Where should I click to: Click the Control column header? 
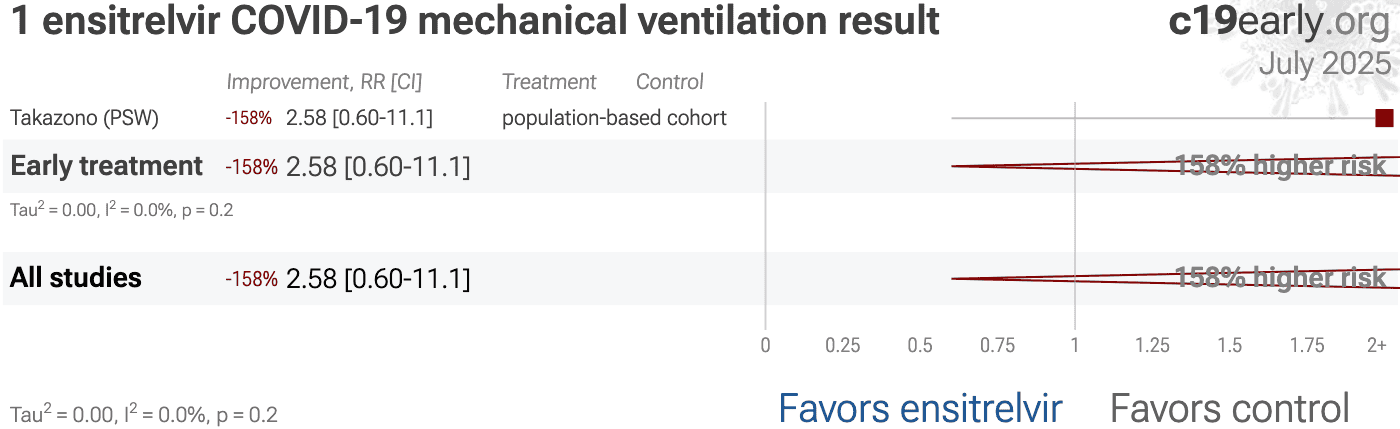pos(670,82)
